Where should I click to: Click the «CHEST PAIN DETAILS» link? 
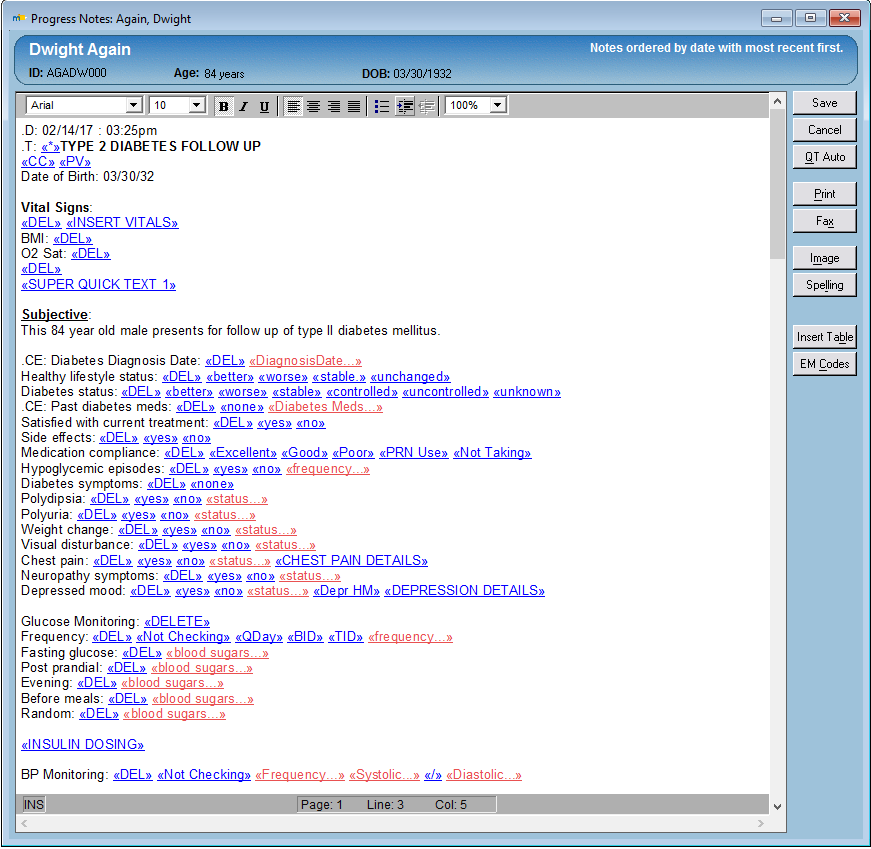click(352, 561)
